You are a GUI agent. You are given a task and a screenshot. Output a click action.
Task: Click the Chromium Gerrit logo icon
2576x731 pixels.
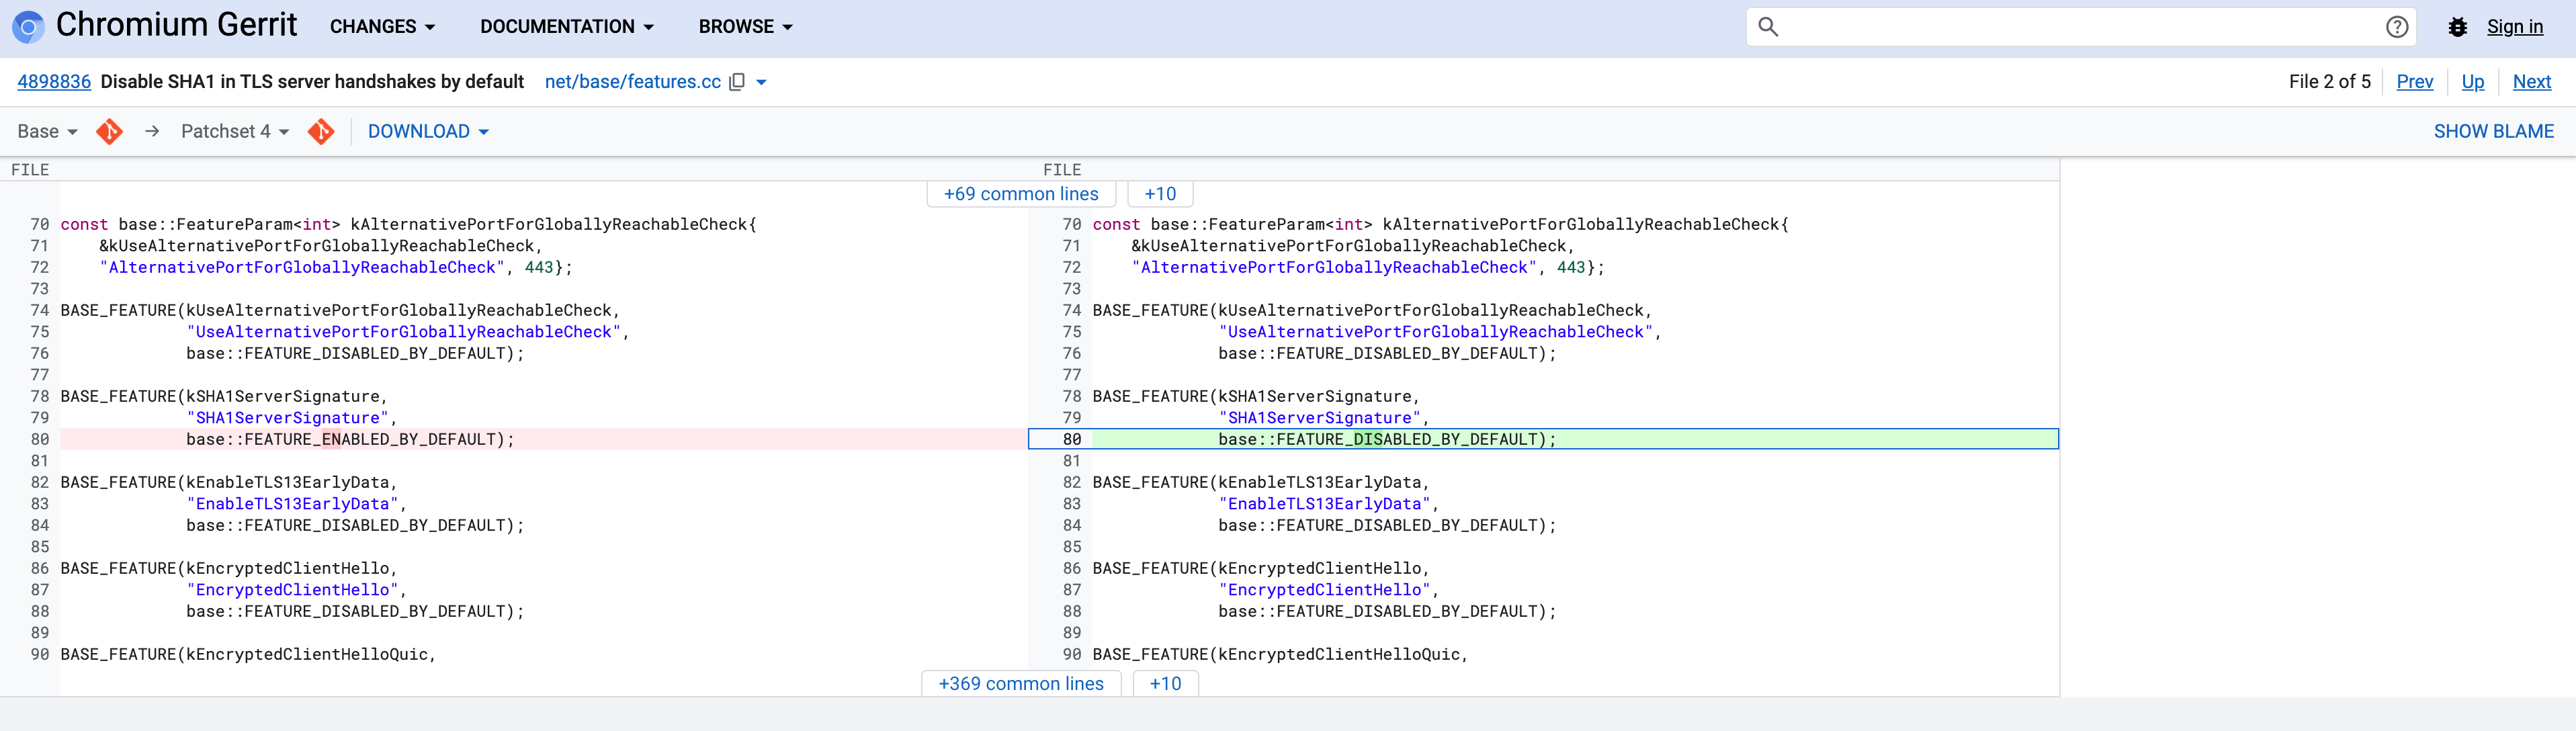point(28,26)
